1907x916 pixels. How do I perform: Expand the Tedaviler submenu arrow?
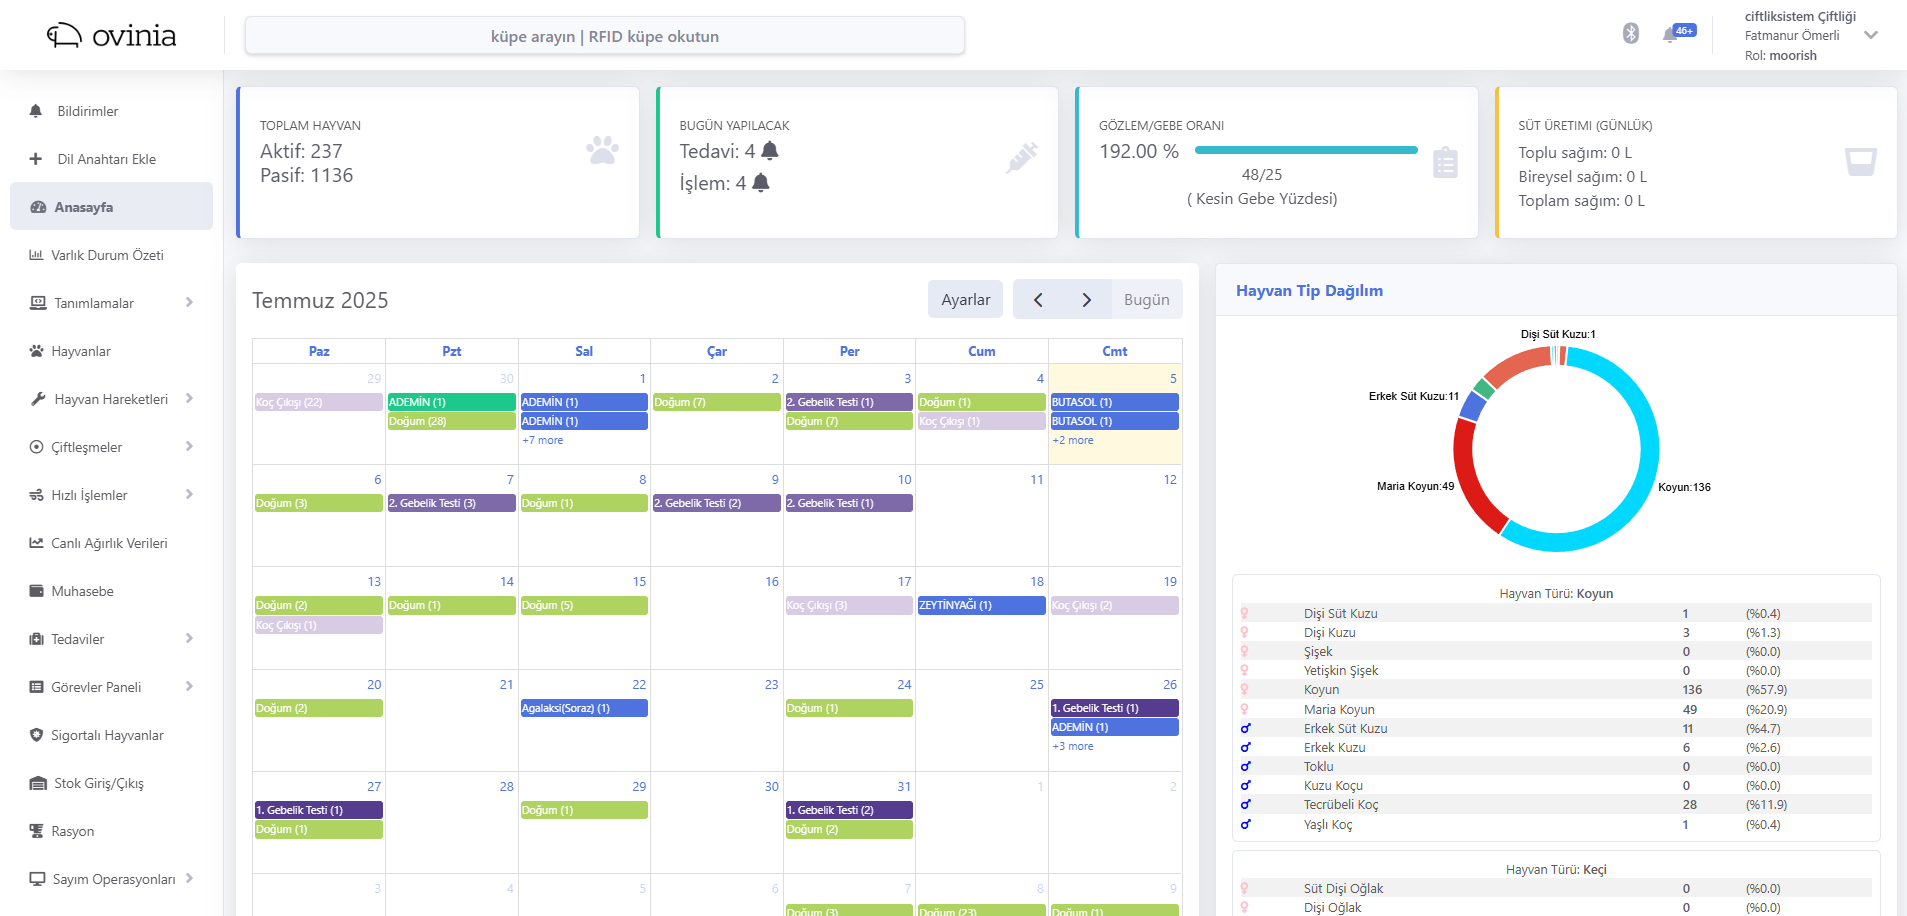tap(189, 638)
